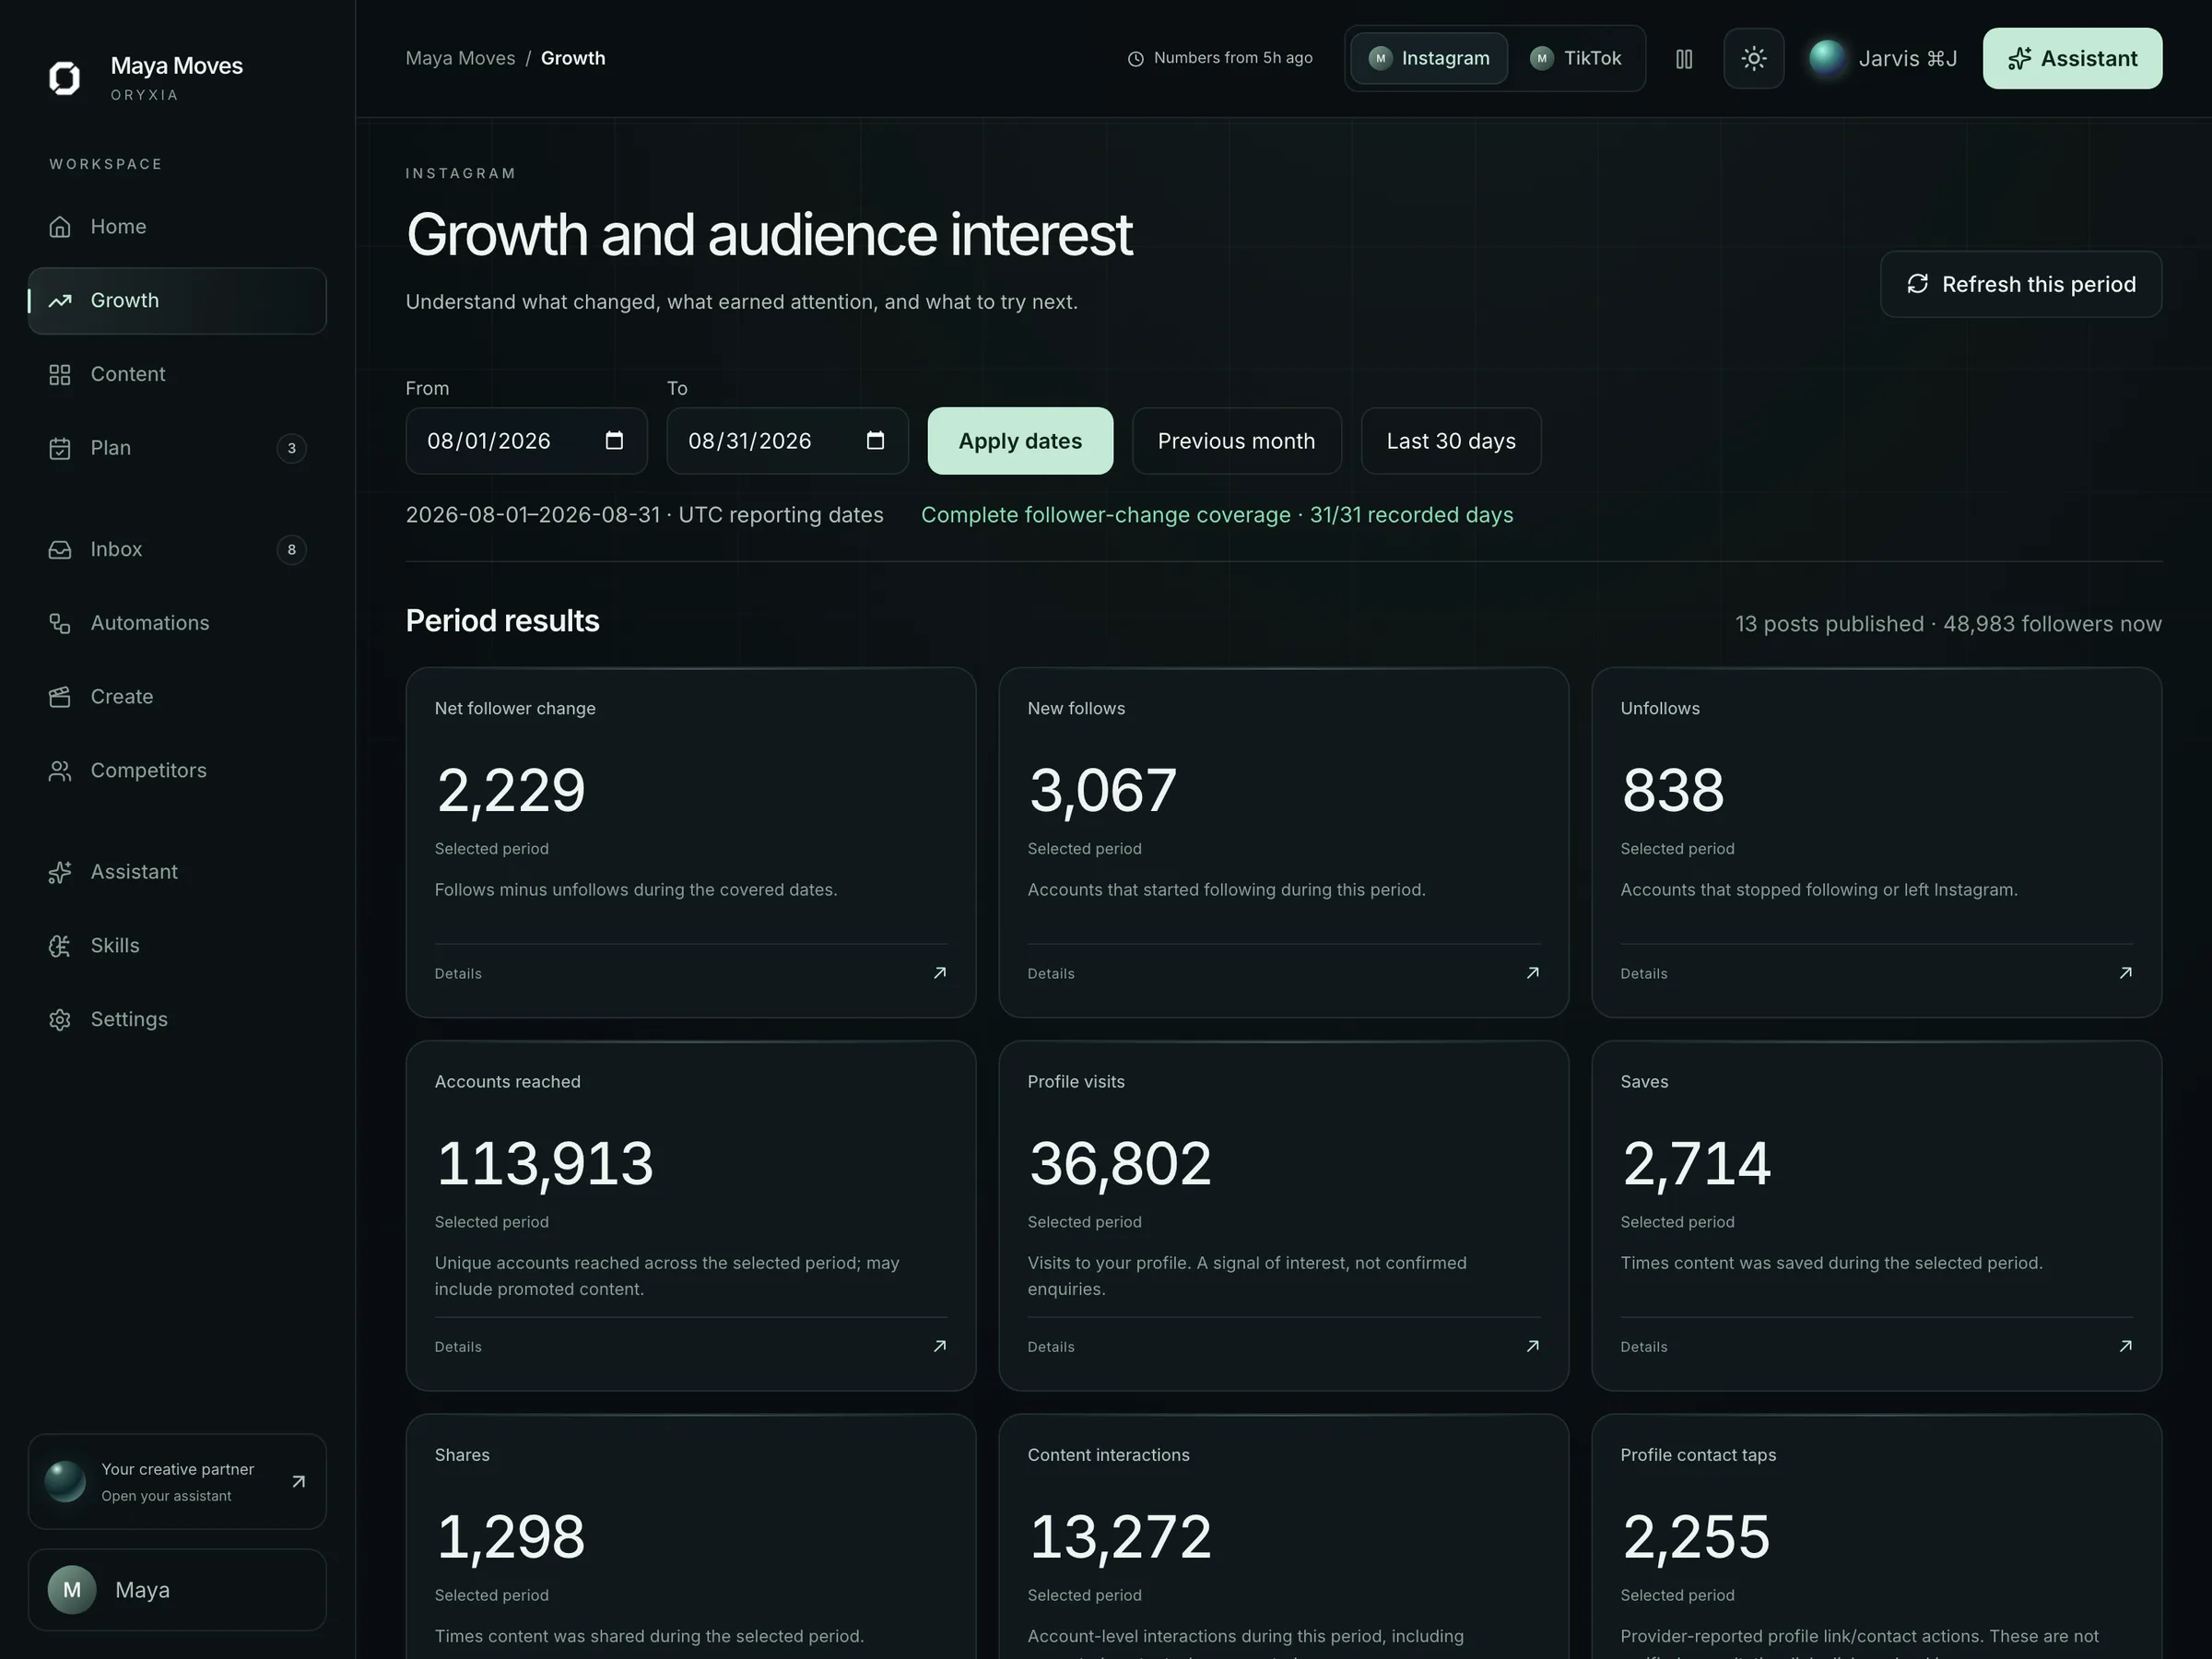
Task: Click the 36,802 profile visits value
Action: point(1120,1164)
